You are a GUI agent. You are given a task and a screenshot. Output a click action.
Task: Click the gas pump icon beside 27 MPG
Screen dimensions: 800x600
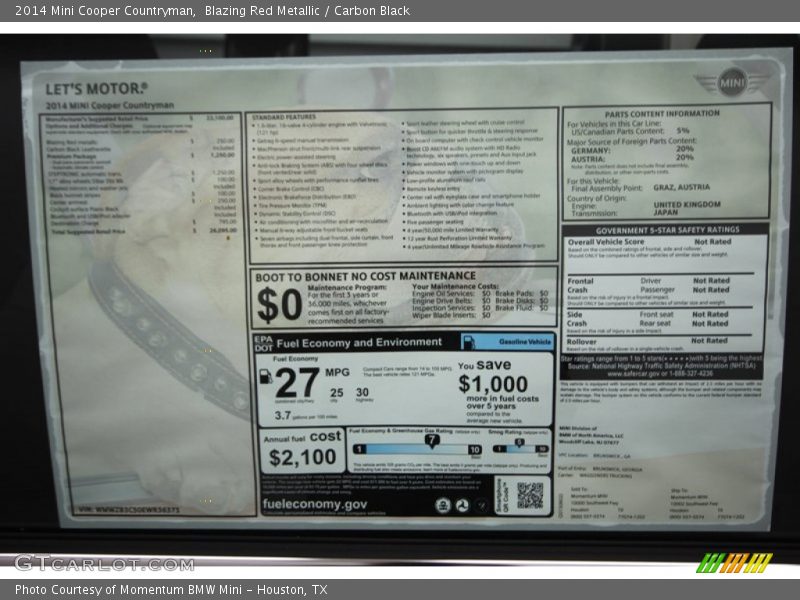tap(266, 377)
